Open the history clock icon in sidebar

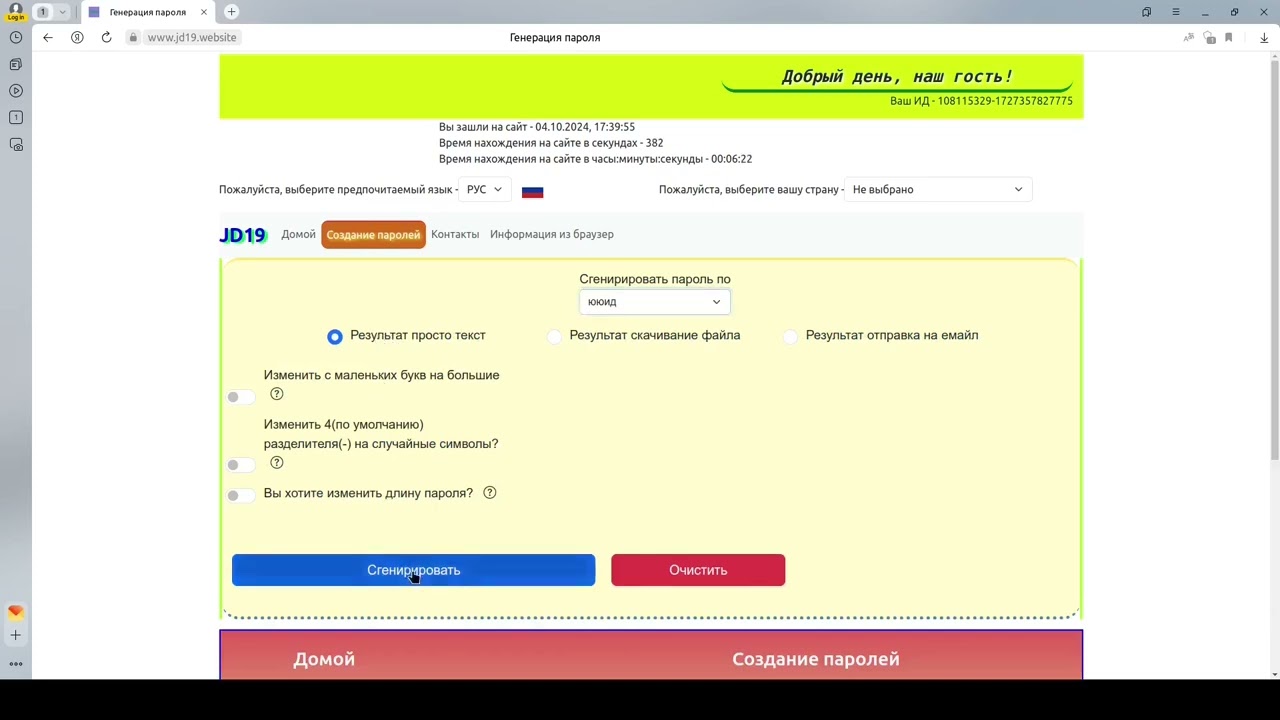point(16,37)
